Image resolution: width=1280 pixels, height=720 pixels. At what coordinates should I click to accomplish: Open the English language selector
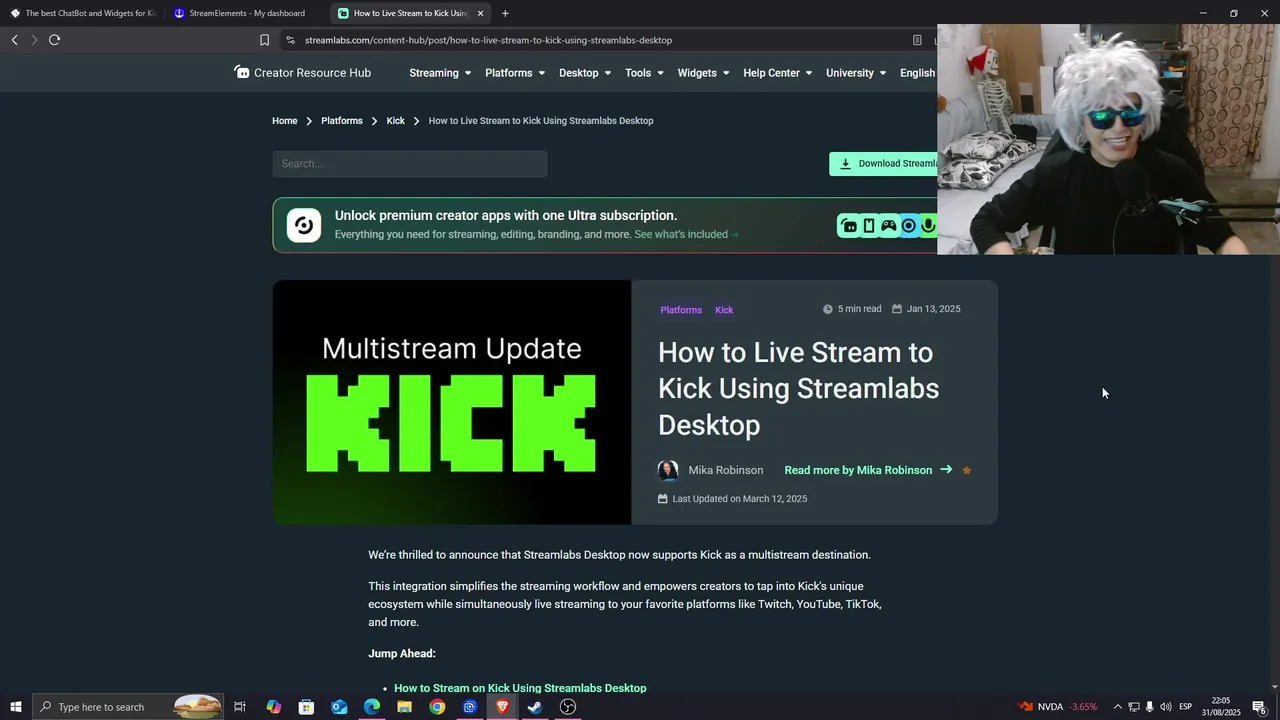coord(918,73)
